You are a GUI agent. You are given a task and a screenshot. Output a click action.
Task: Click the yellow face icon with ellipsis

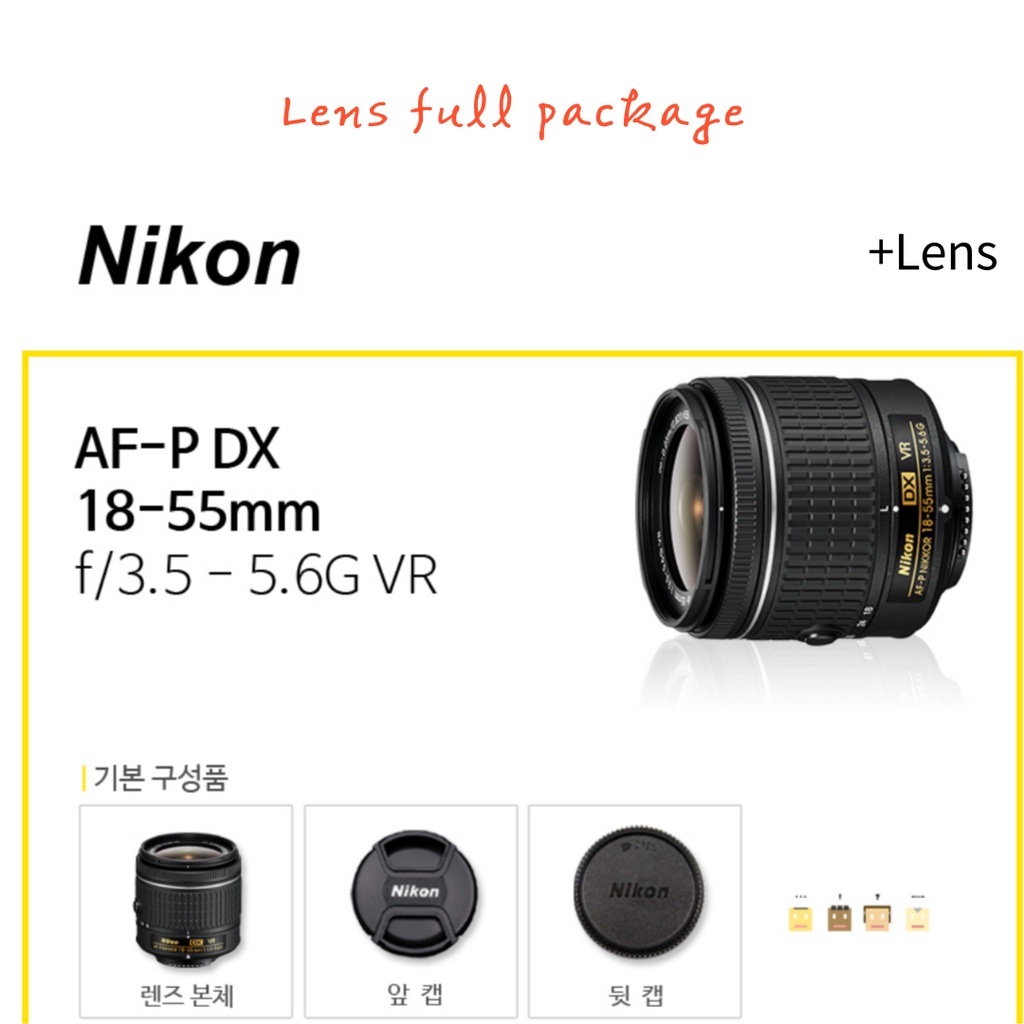tap(801, 914)
